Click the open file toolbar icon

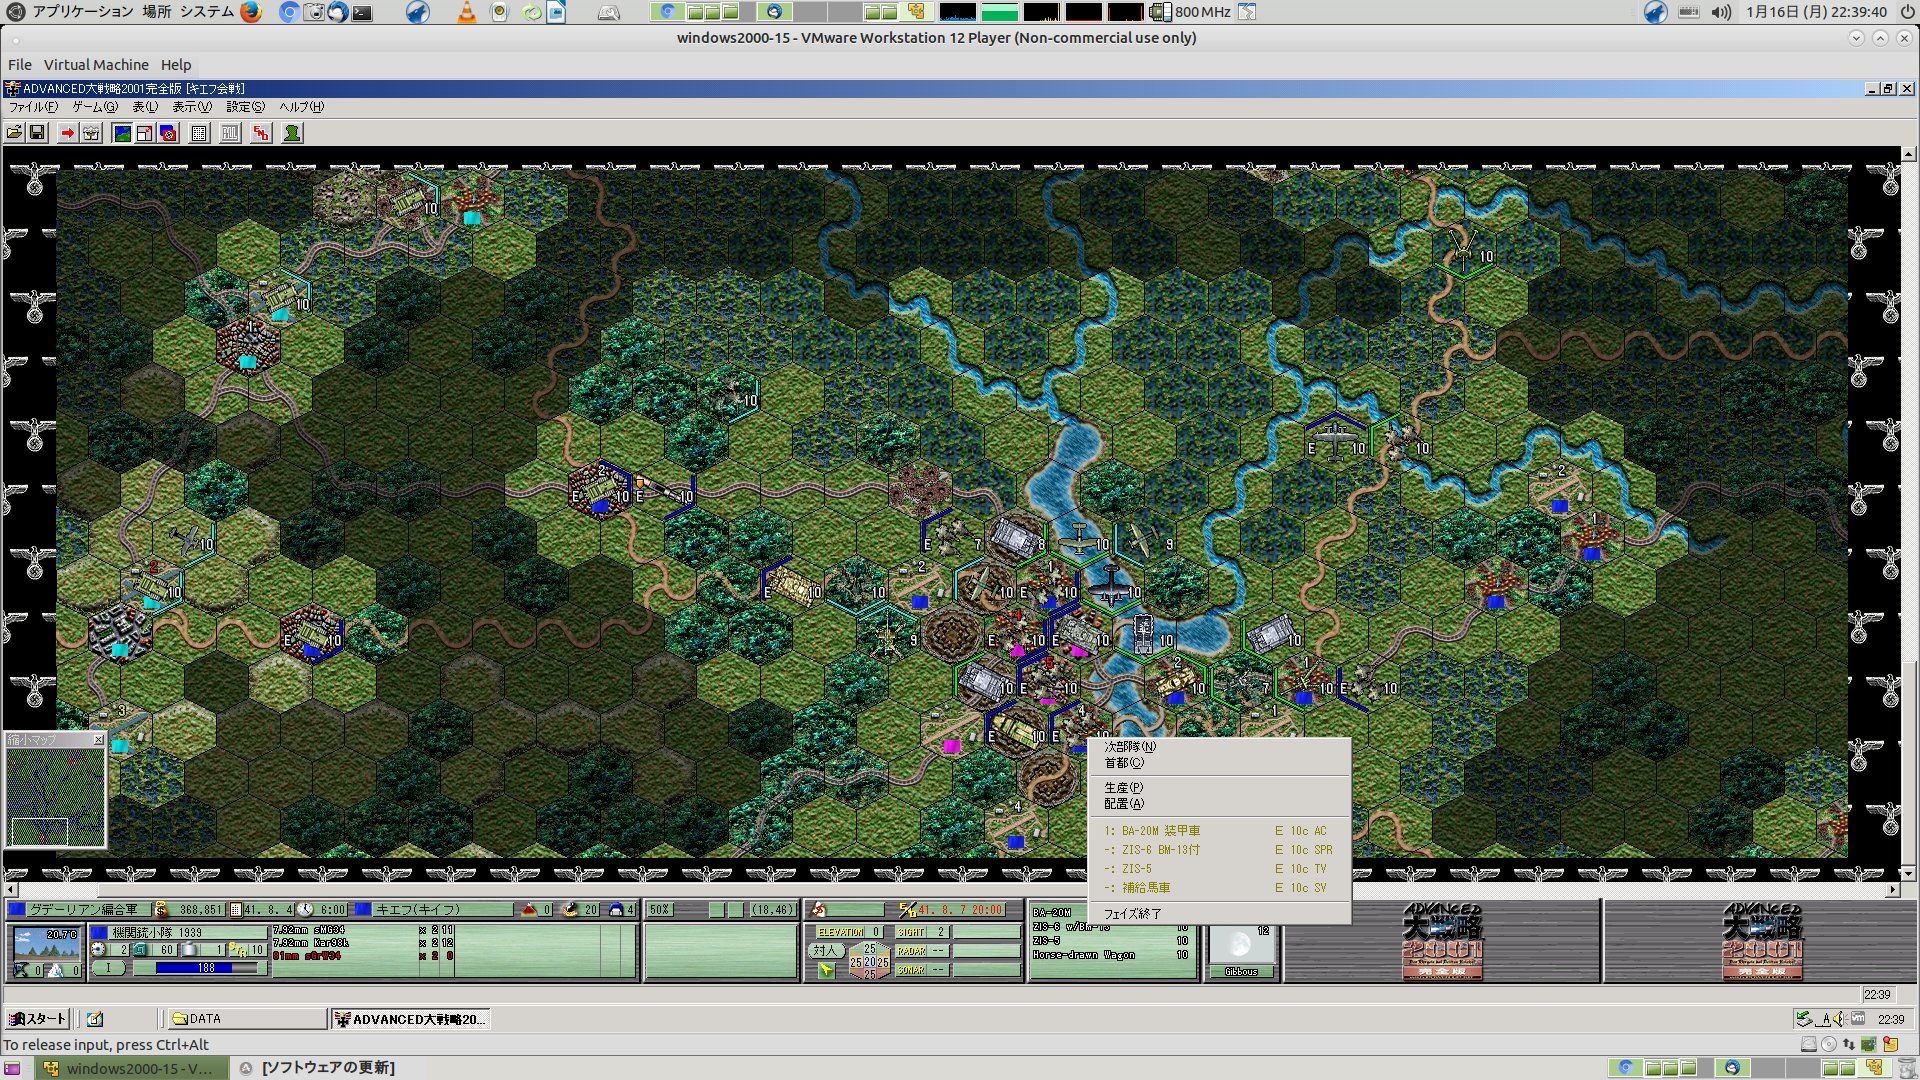15,133
